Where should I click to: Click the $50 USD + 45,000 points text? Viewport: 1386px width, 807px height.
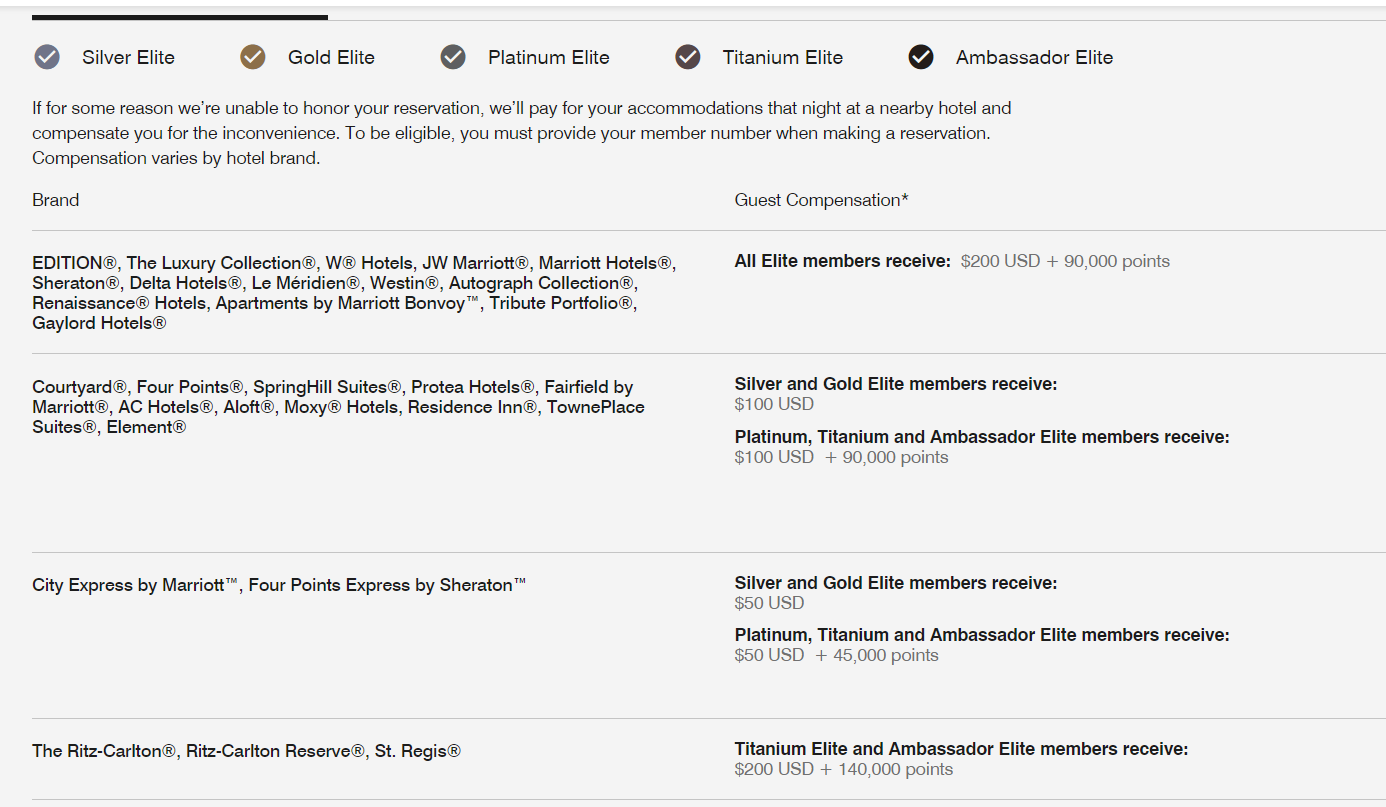click(x=837, y=656)
